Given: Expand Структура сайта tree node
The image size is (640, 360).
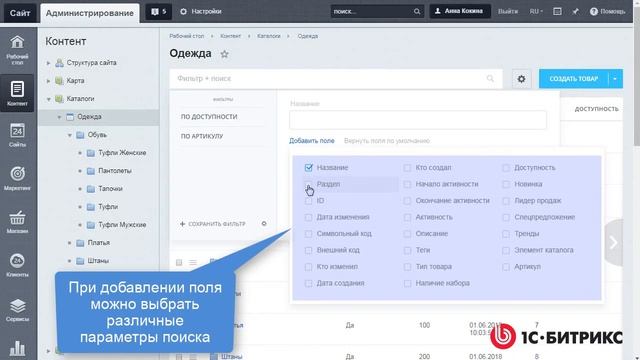Looking at the screenshot, I should click(49, 63).
